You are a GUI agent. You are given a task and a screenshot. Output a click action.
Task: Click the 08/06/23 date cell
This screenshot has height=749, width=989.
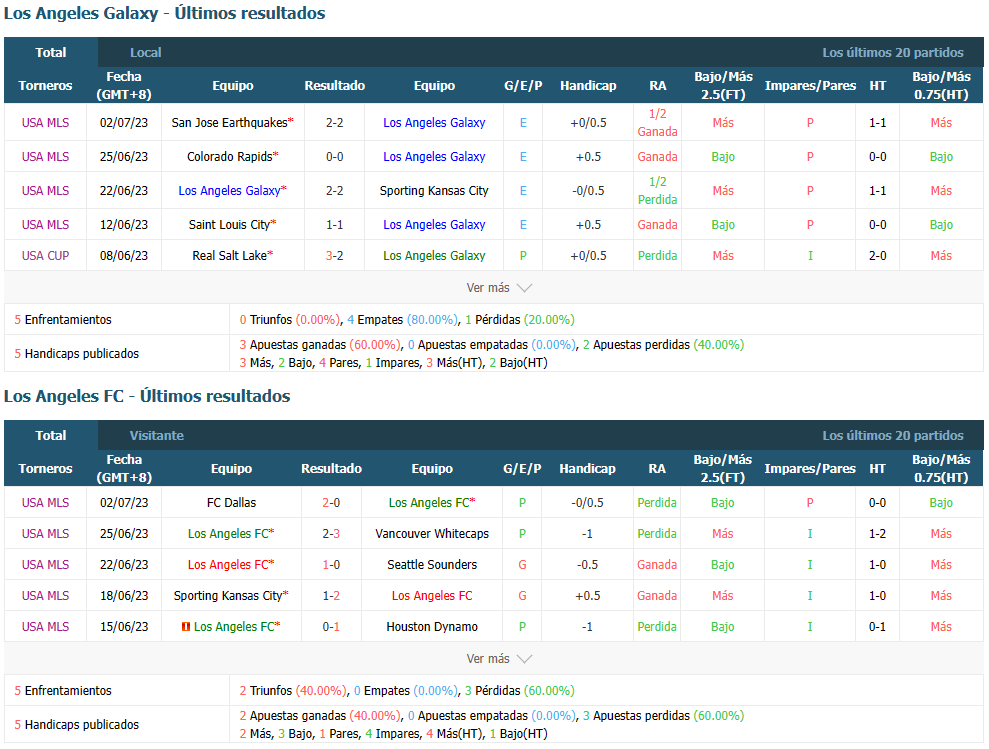tap(124, 256)
